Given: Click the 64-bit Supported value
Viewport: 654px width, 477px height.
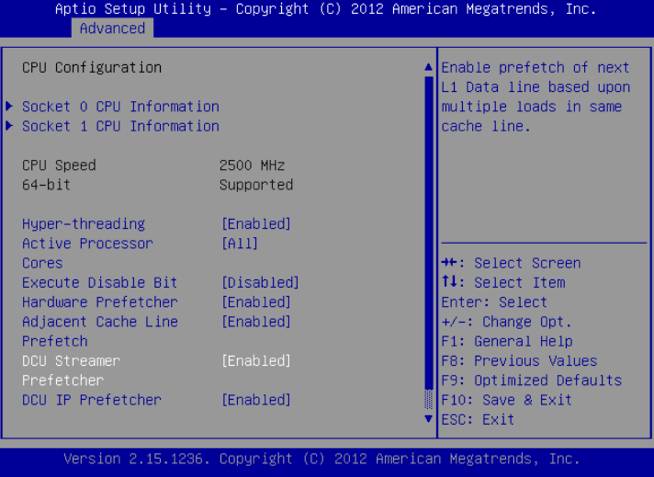Looking at the screenshot, I should click(x=256, y=185).
